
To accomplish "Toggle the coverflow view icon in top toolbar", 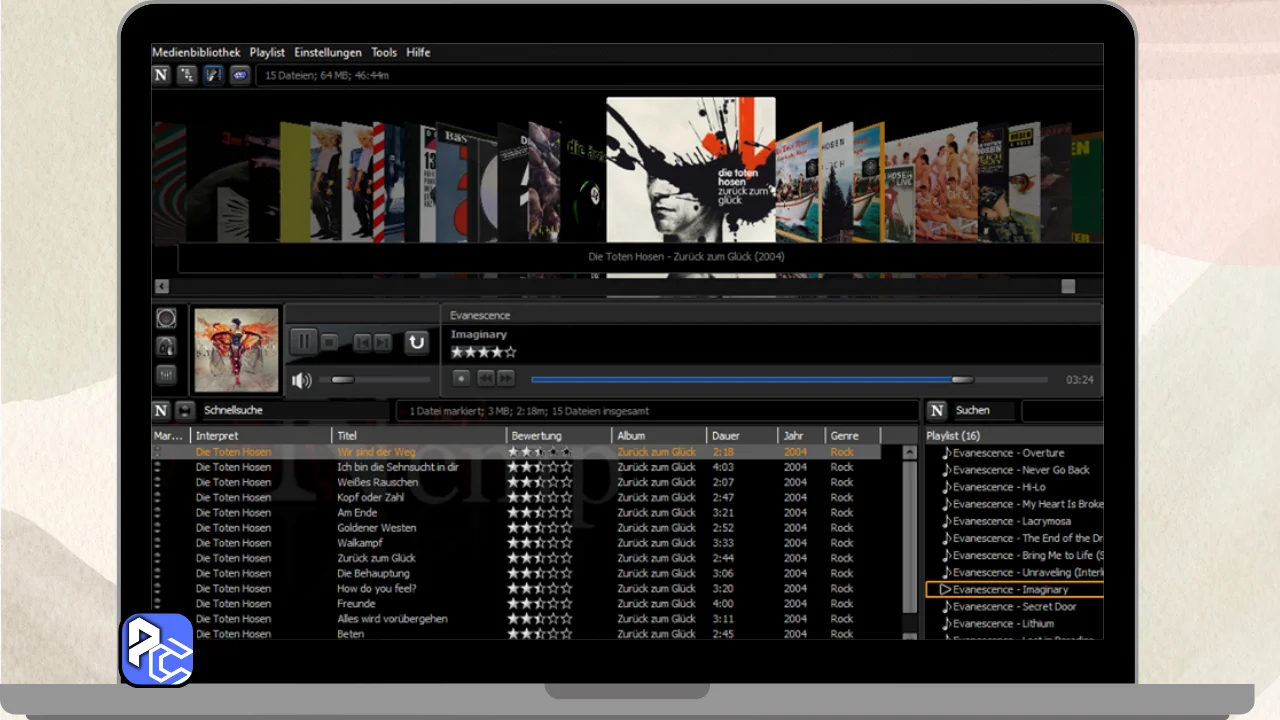I will click(213, 75).
